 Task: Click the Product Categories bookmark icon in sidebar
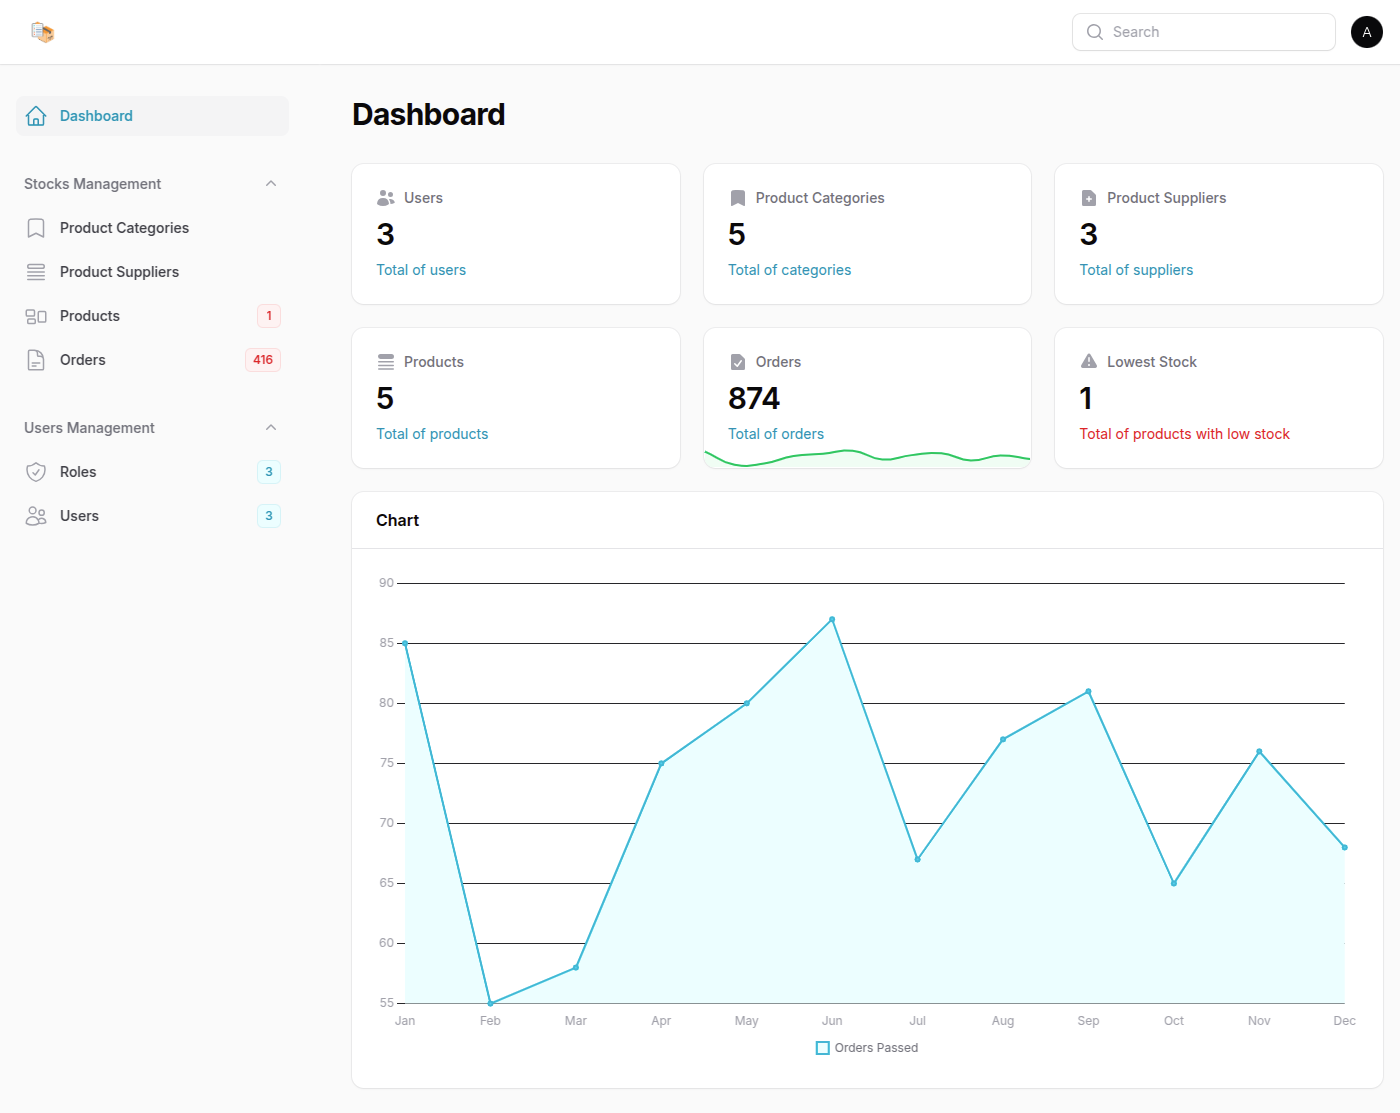36,228
